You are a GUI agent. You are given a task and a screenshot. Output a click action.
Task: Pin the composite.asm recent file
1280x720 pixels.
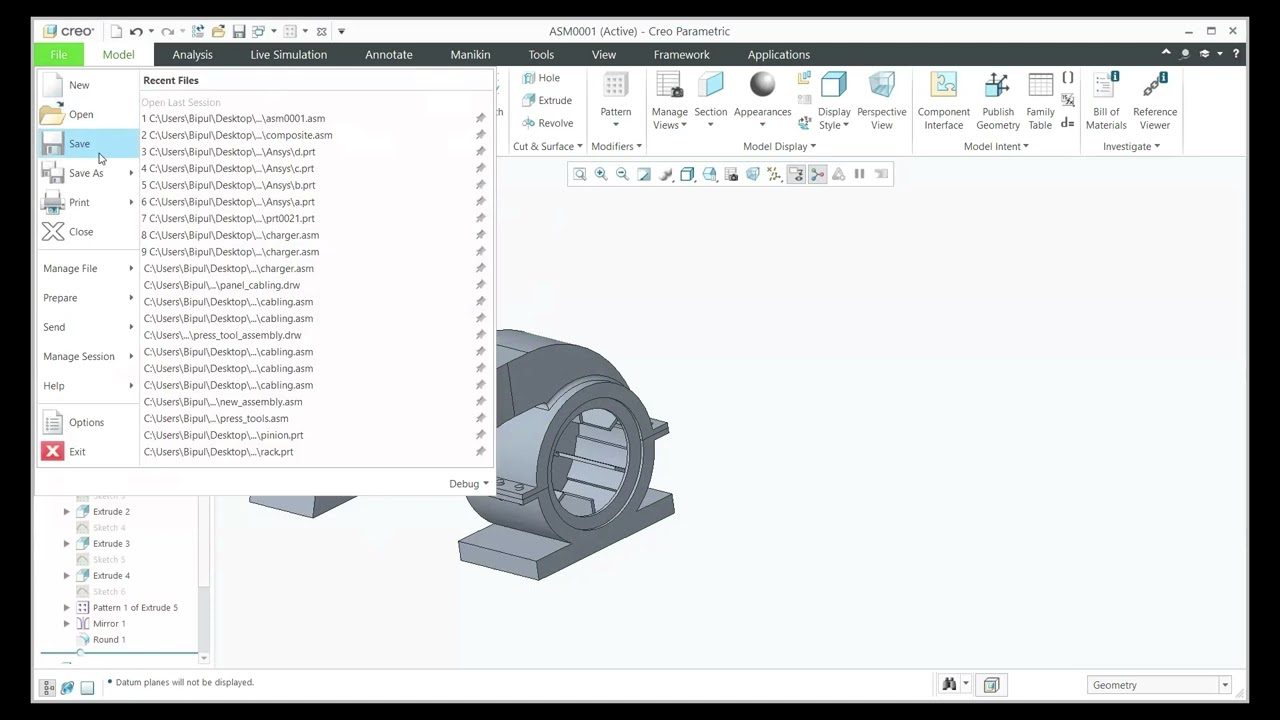(x=480, y=135)
